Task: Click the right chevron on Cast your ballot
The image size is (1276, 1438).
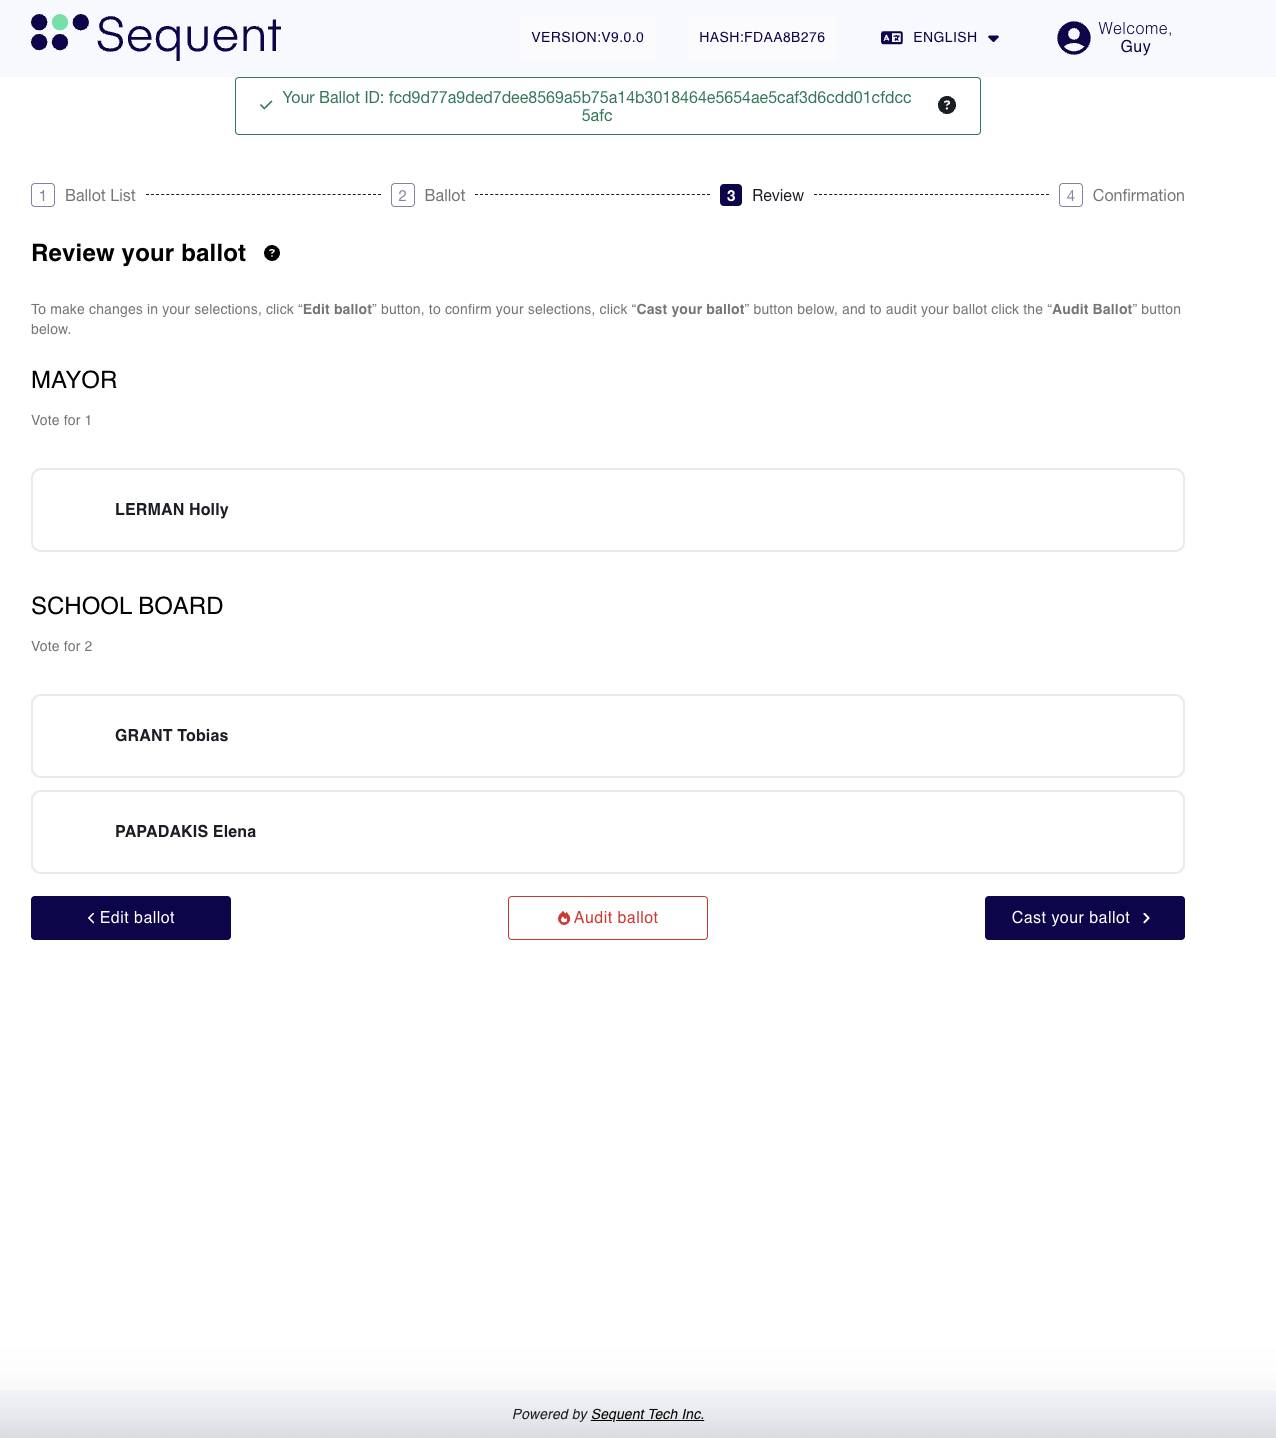Action: tap(1146, 917)
